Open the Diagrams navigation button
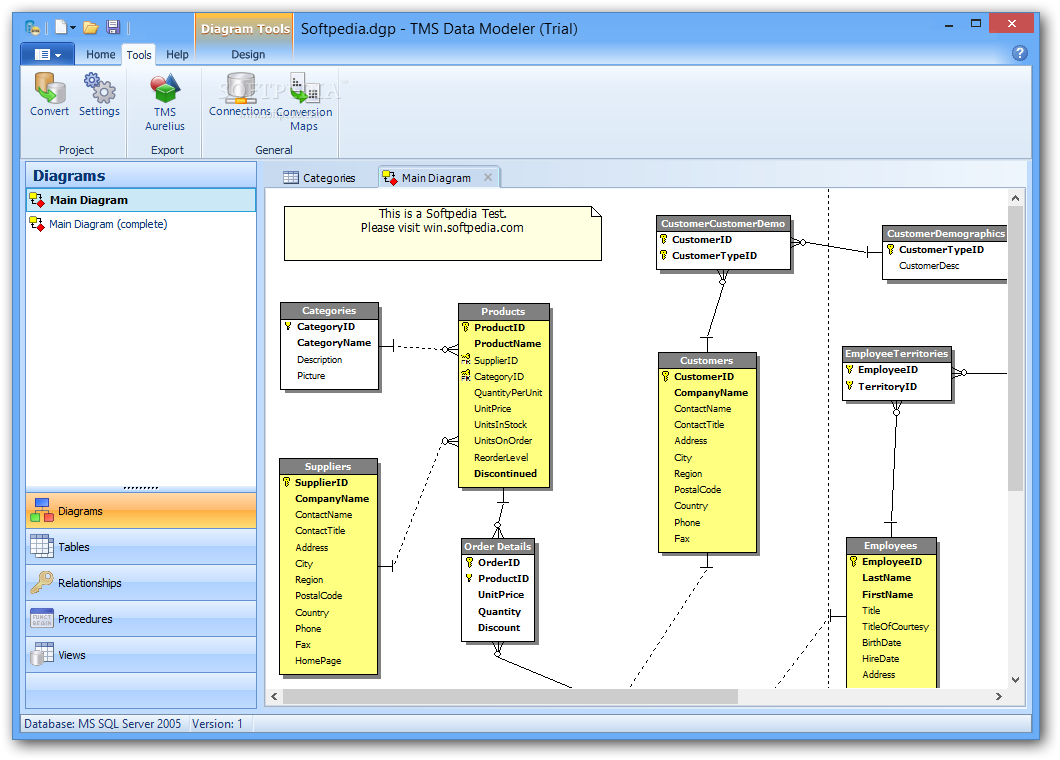 click(141, 510)
